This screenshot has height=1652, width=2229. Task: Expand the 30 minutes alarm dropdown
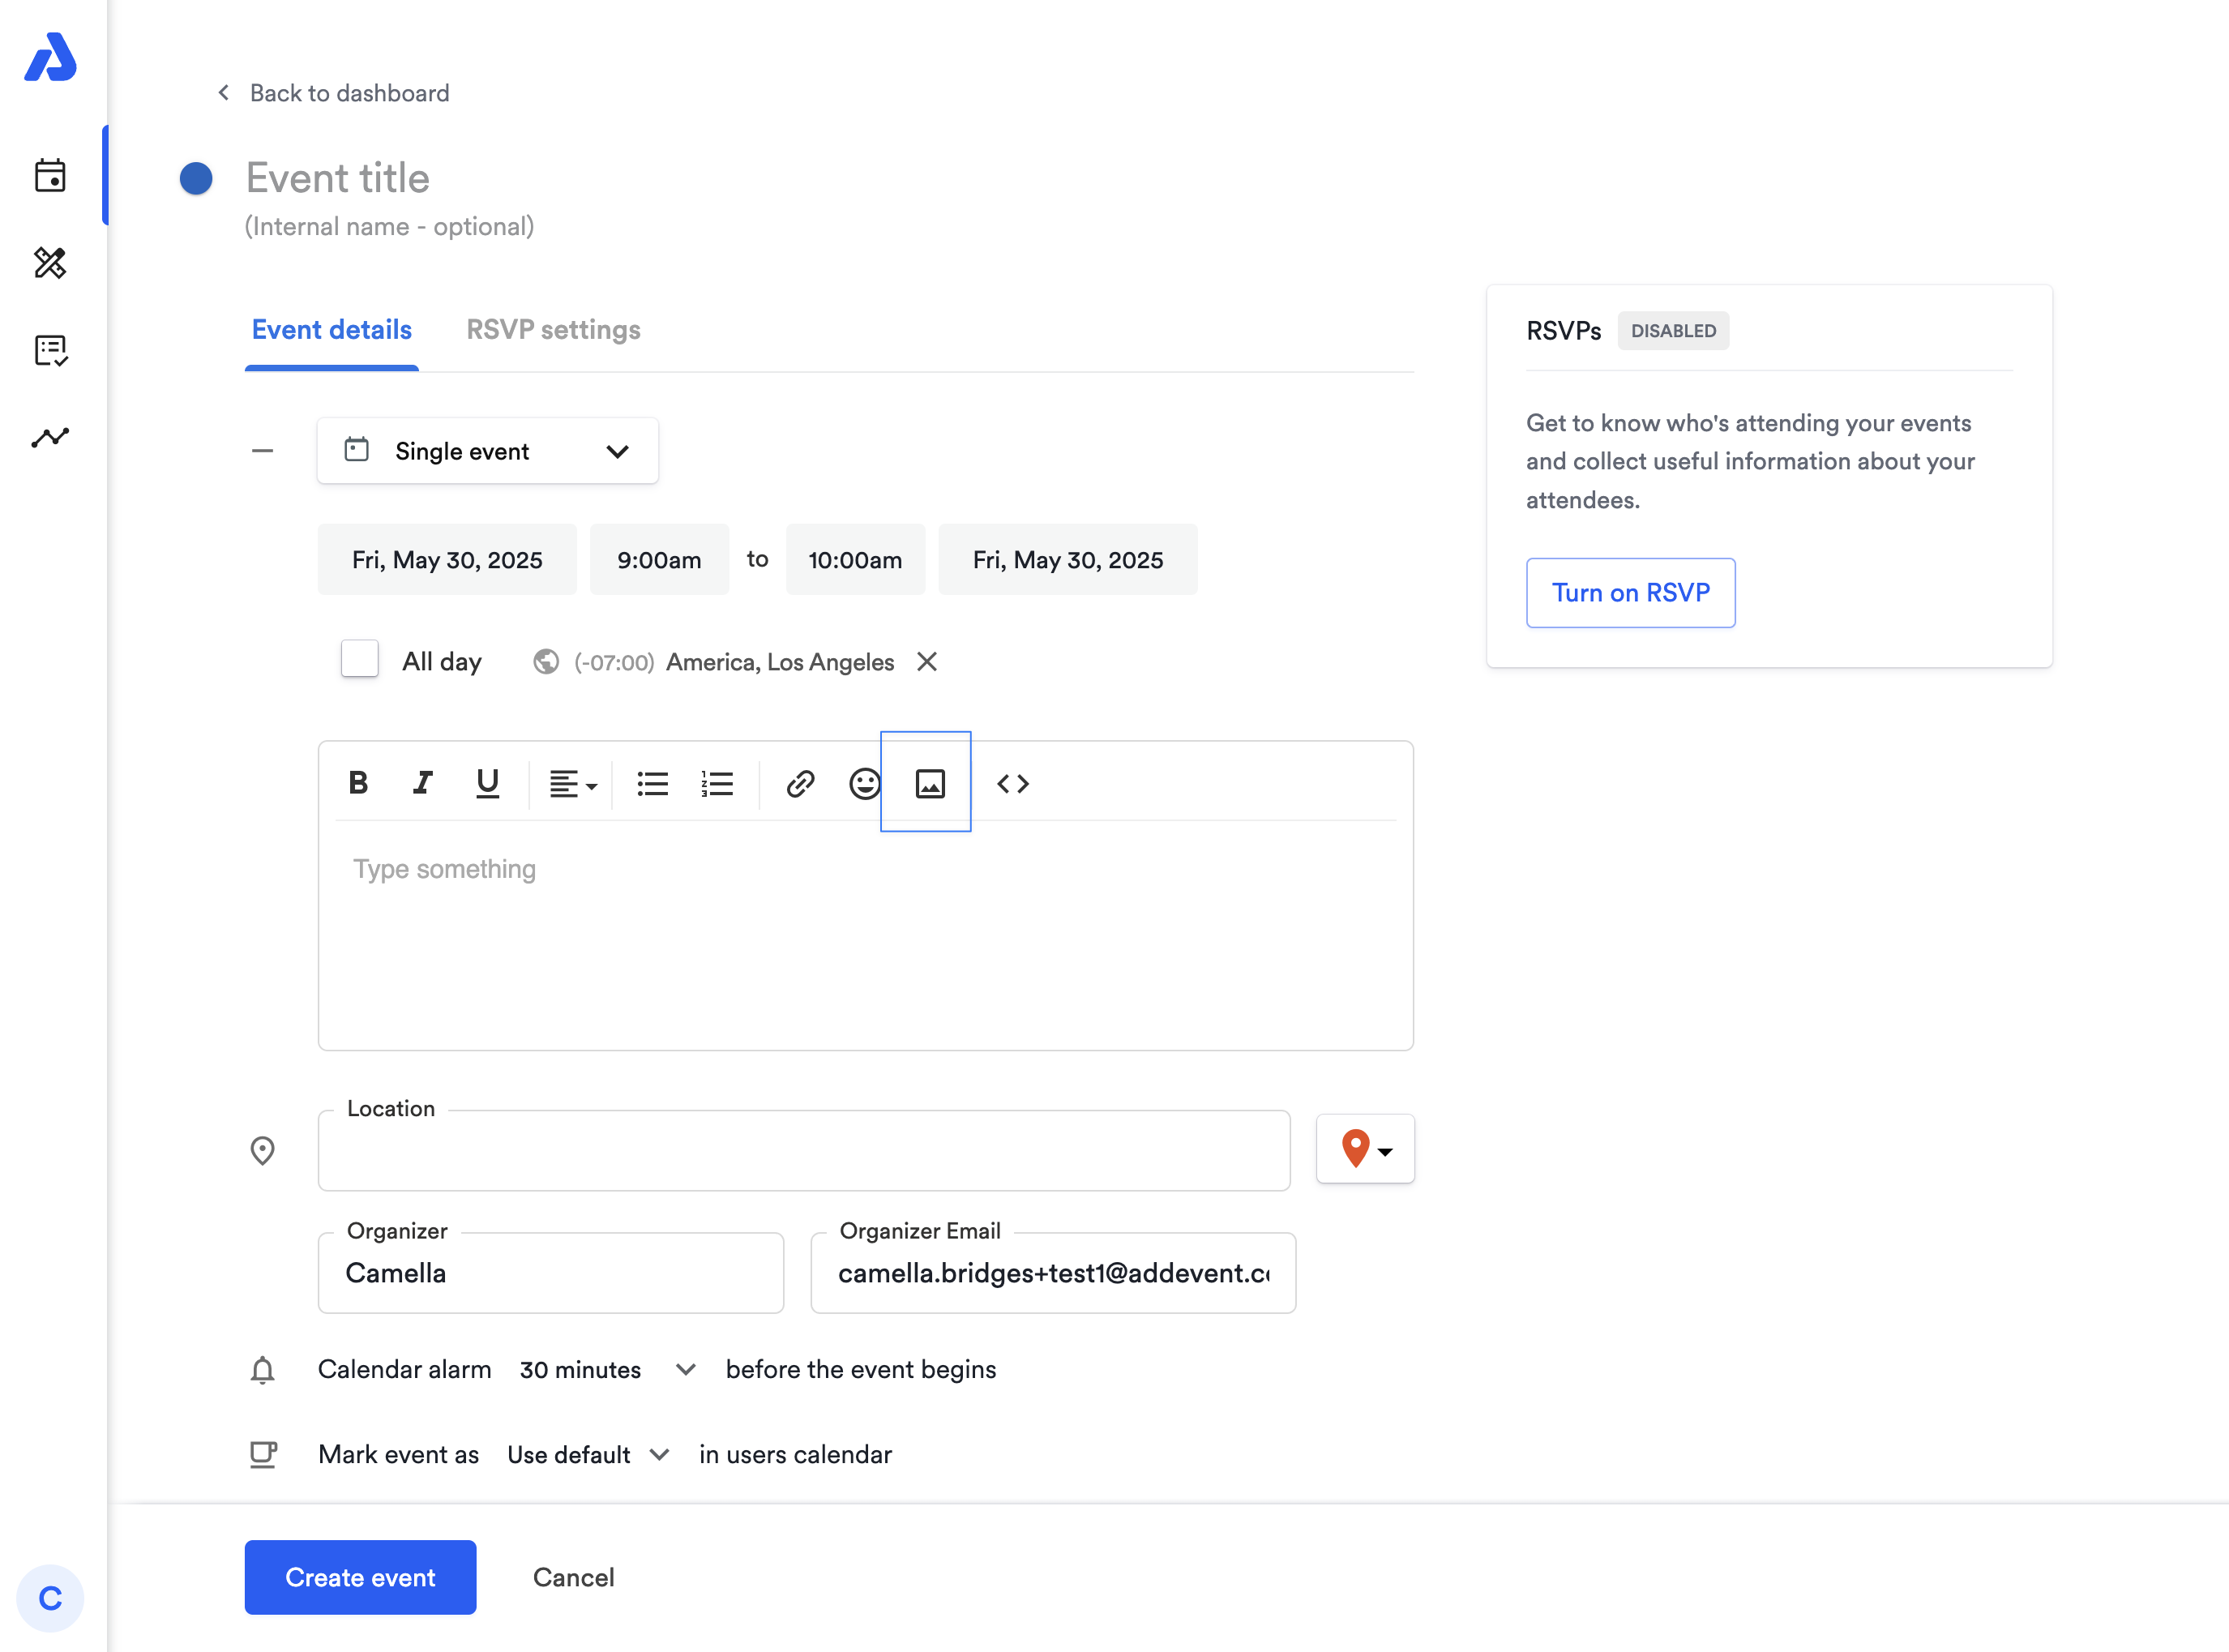click(x=607, y=1369)
